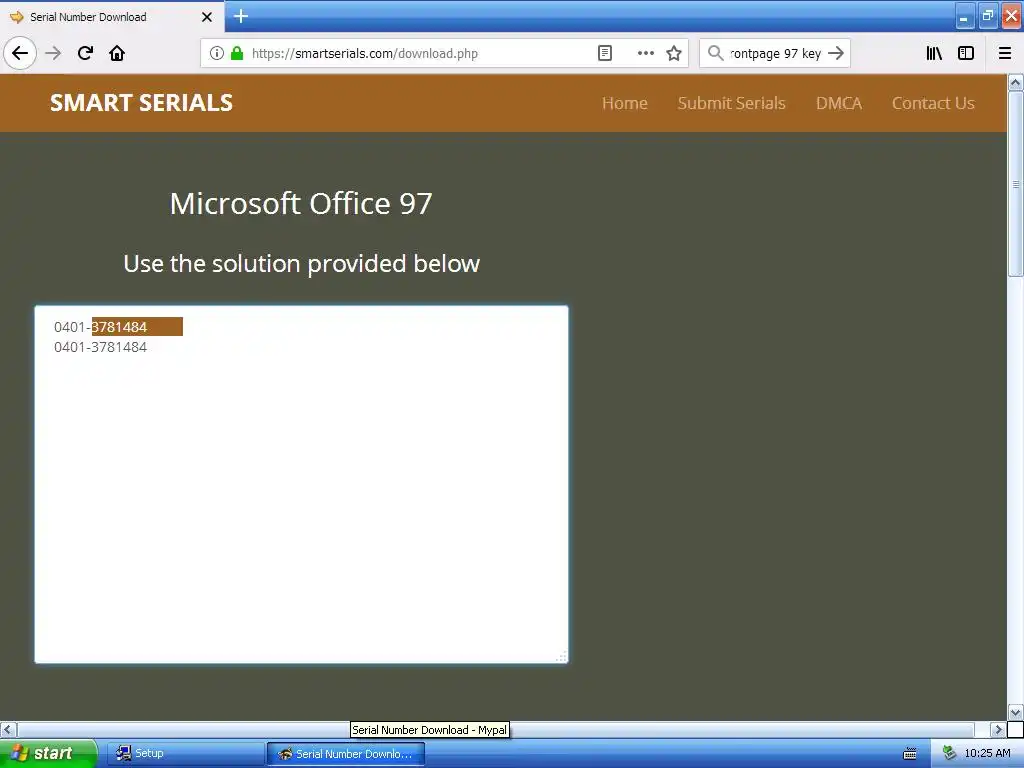1024x768 pixels.
Task: Click the vertical scrollbar thumb
Action: tap(1016, 184)
